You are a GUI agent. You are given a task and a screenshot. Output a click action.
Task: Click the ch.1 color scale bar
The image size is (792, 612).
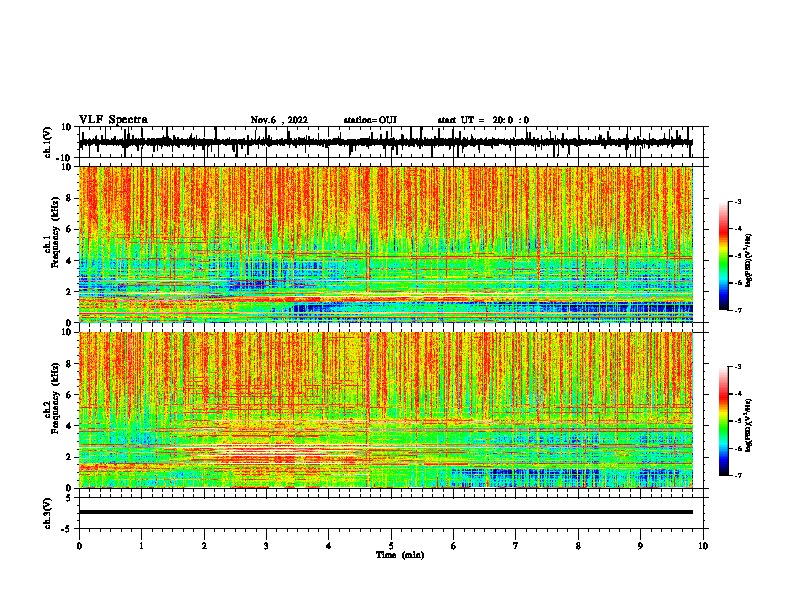pyautogui.click(x=724, y=256)
